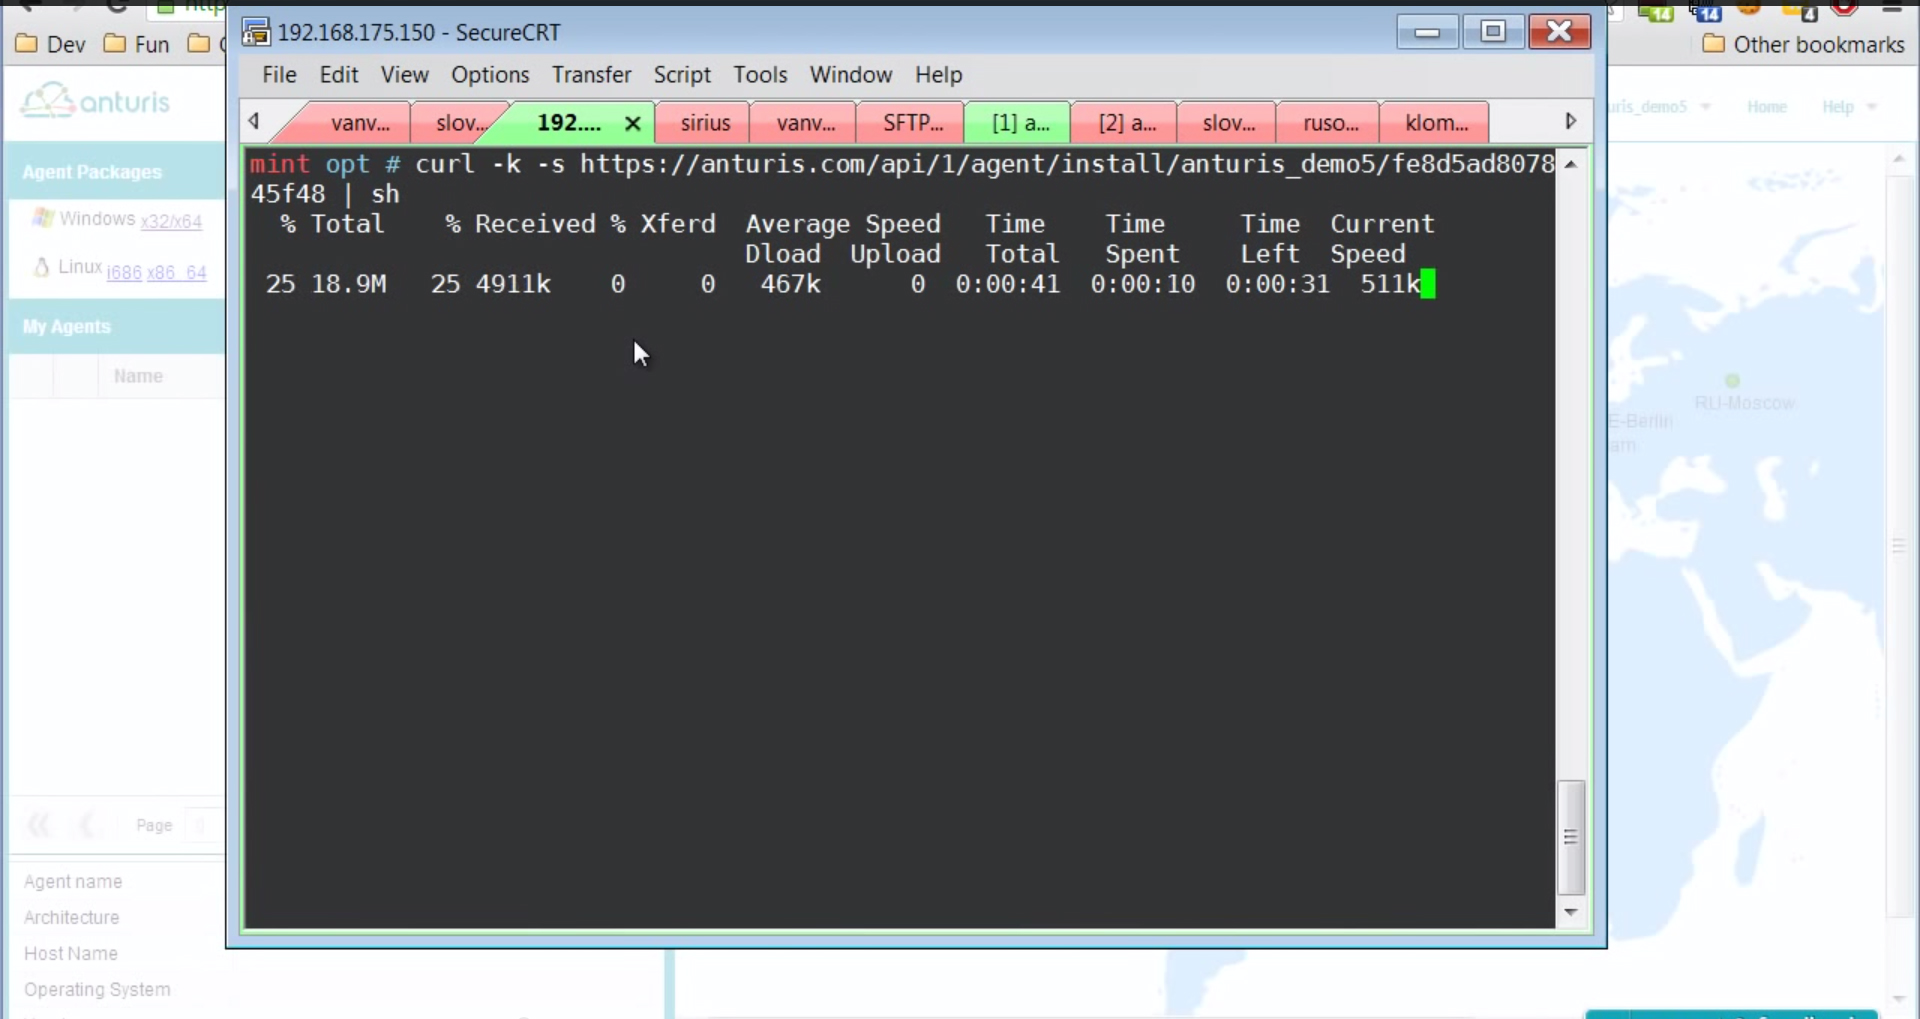Click the SecureCRT title bar icon
The width and height of the screenshot is (1920, 1019).
coord(256,32)
